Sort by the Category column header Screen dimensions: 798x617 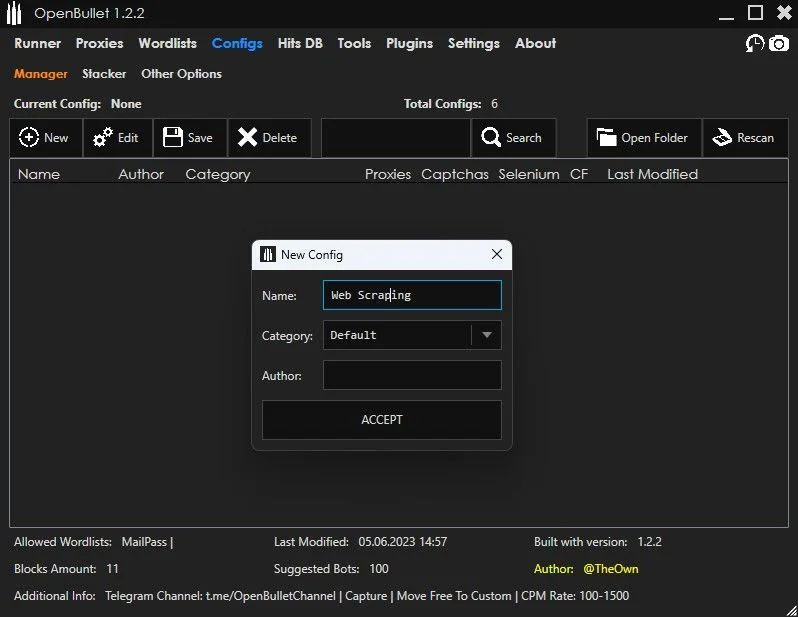218,175
